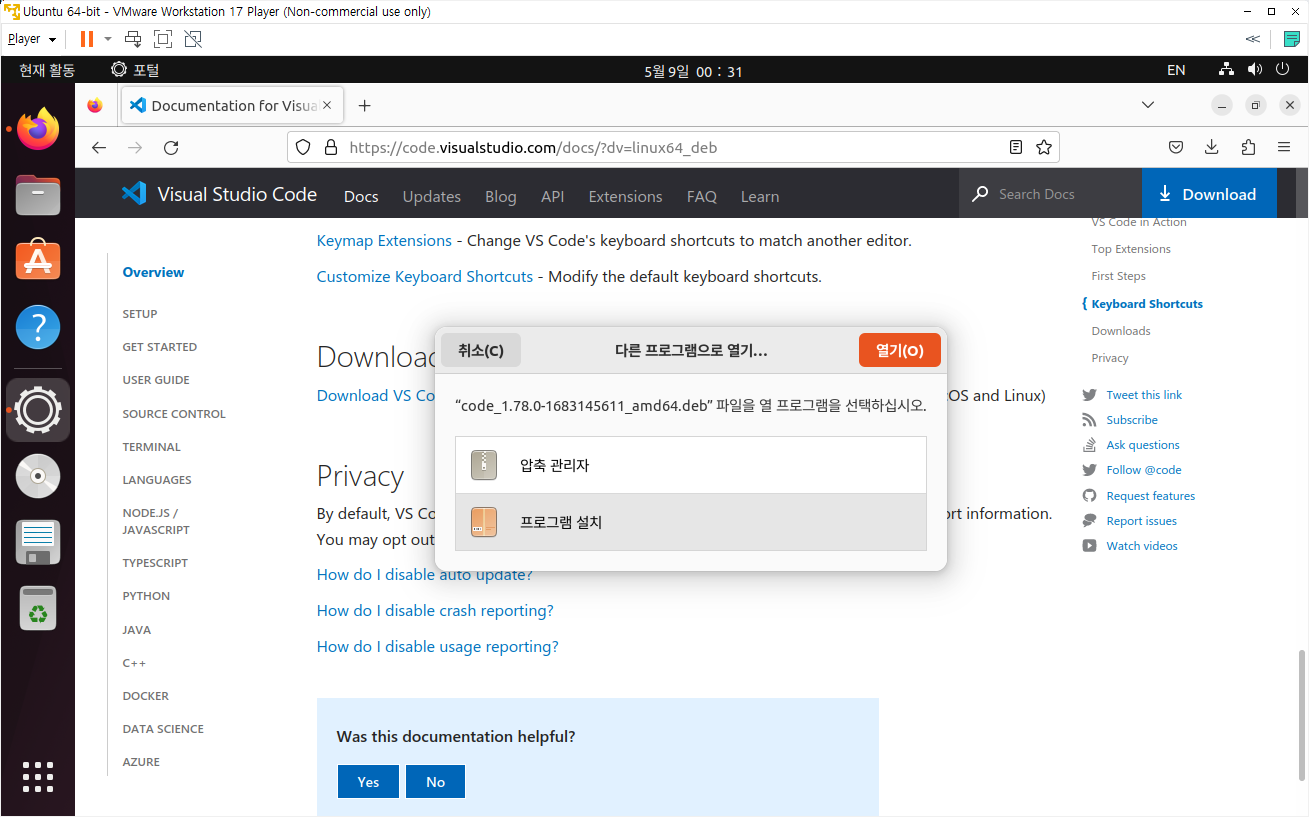
Task: Cancel the open-with dialog (취소)
Action: pyautogui.click(x=481, y=350)
